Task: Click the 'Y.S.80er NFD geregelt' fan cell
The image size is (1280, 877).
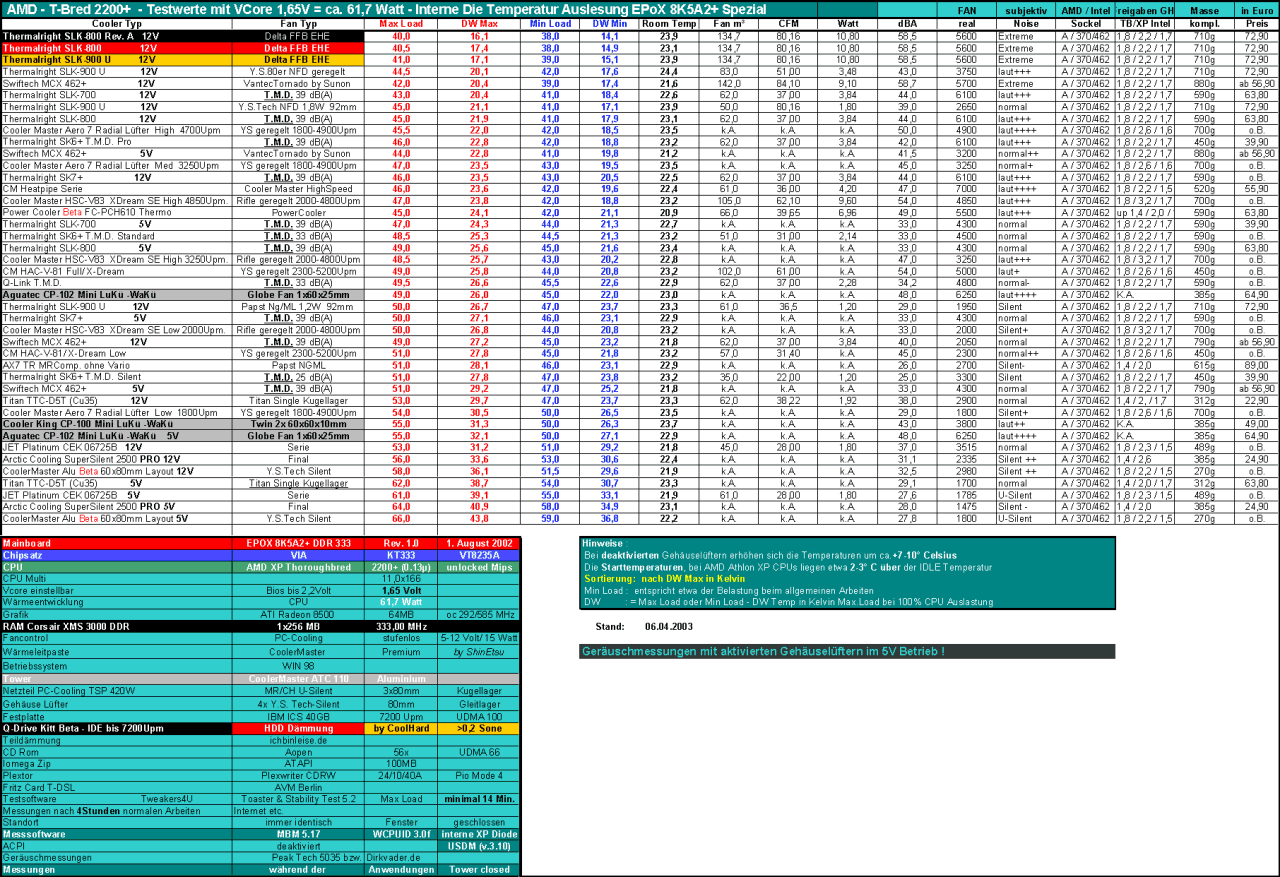Action: coord(298,71)
